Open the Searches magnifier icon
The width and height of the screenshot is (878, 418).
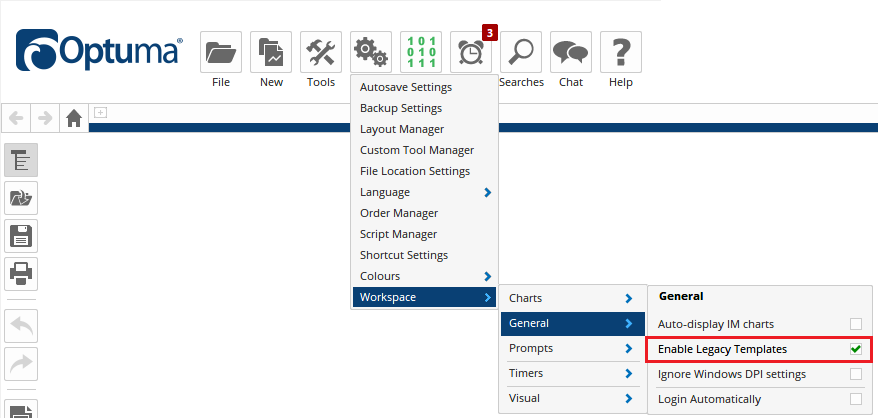click(521, 52)
